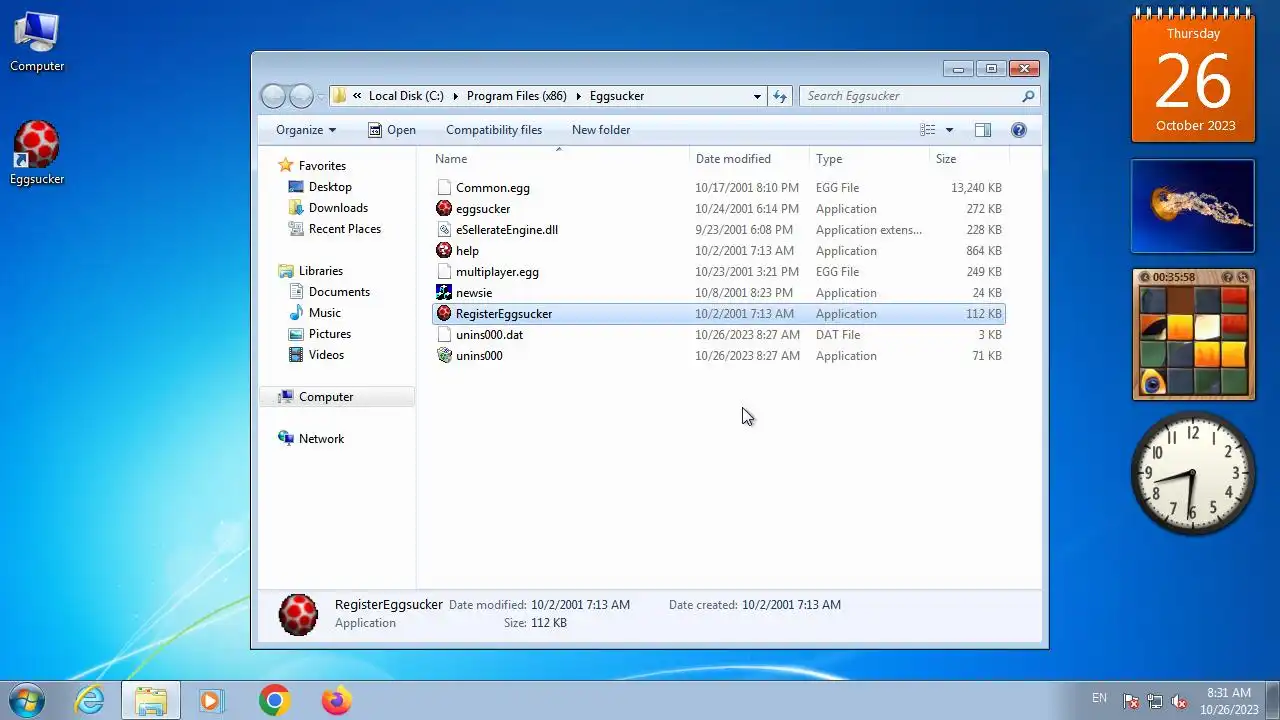The width and height of the screenshot is (1280, 720).
Task: Select Network in navigation pane
Action: coord(321,438)
